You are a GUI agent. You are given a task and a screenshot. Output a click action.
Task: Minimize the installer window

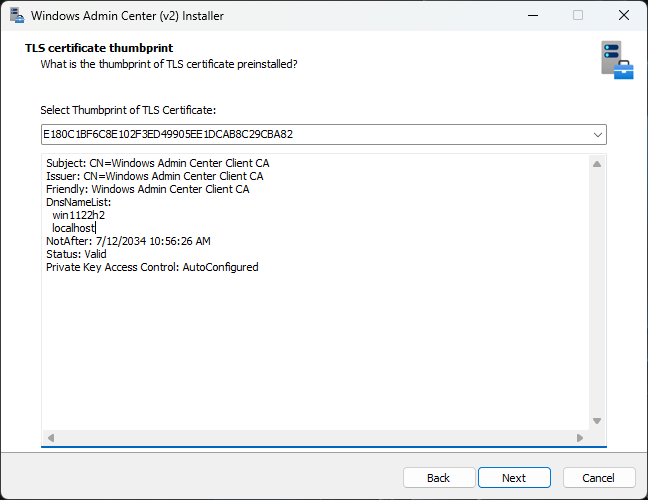point(533,16)
